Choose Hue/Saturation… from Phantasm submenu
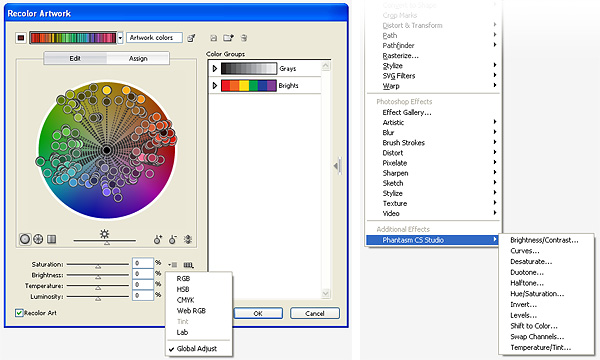The width and height of the screenshot is (600, 360). 537,294
